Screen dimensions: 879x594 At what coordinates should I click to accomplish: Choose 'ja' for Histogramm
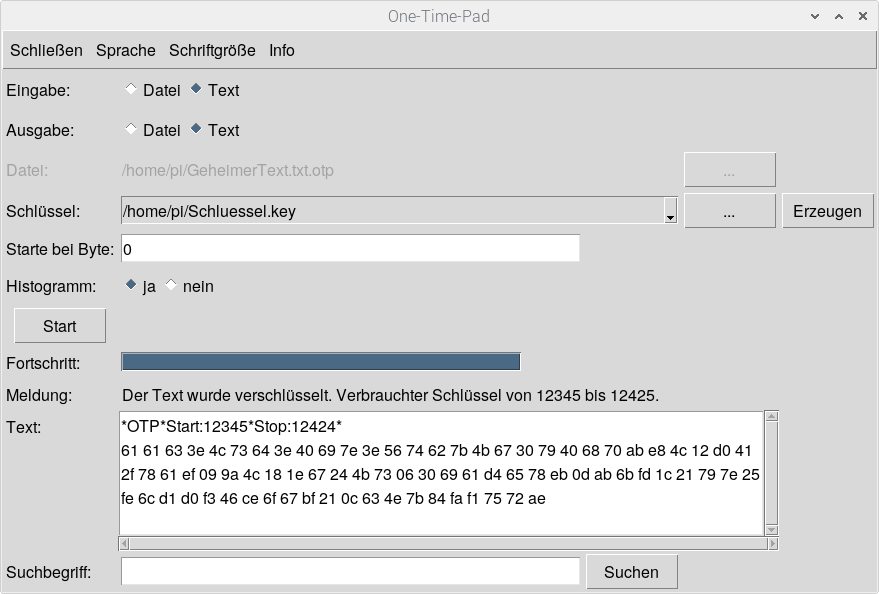tap(131, 286)
